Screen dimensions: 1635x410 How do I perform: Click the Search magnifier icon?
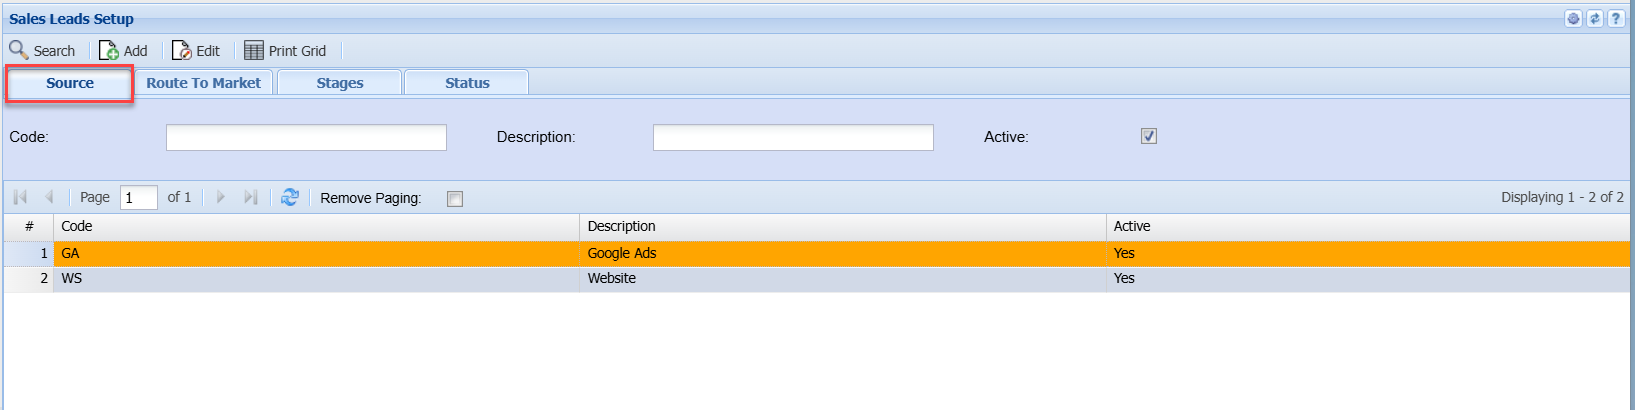pos(19,50)
